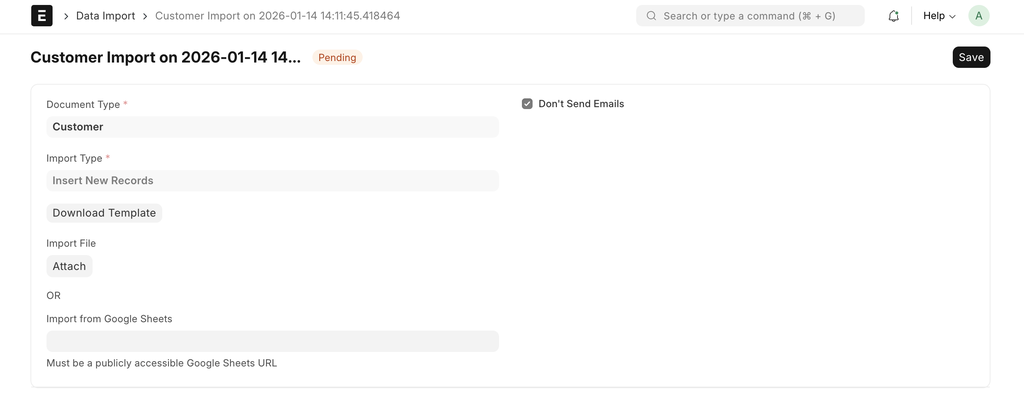
Task: Click the Don't Send Emails label
Action: click(581, 104)
